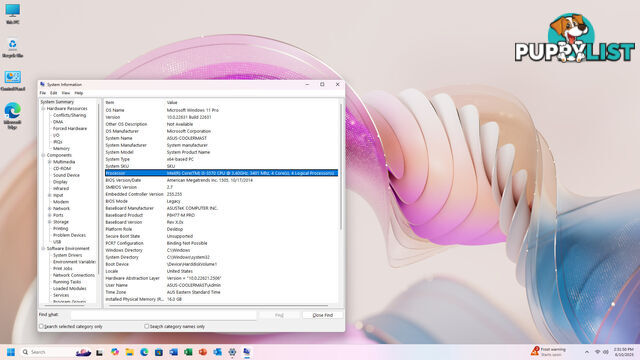Select Forced Hardware tree item
Viewport: 640px width, 360px height.
click(70, 129)
